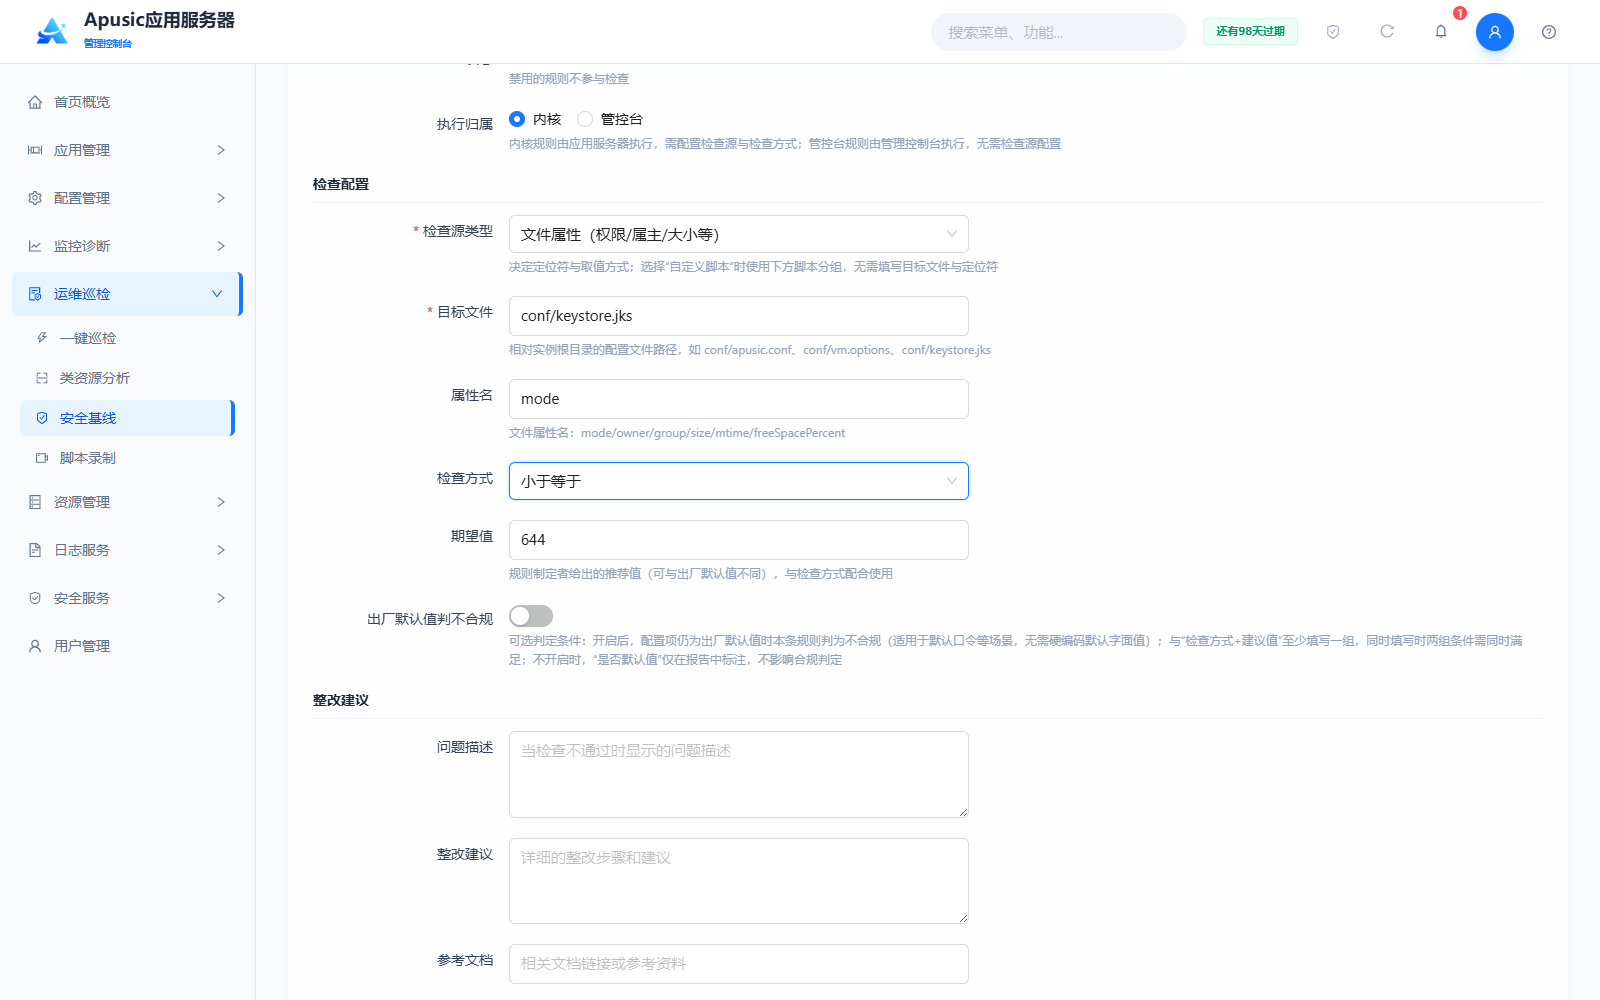Open the security shield icon in header
Image resolution: width=1600 pixels, height=1000 pixels.
pos(1333,32)
